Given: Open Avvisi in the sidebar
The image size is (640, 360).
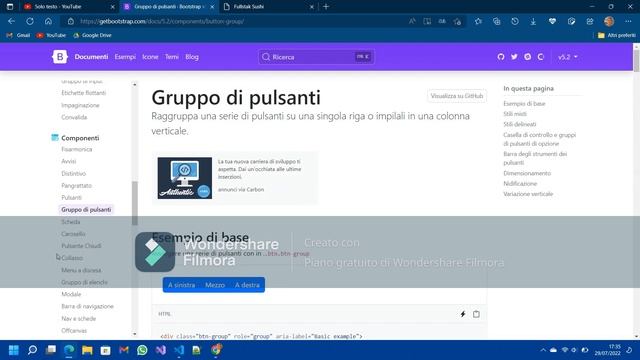Looking at the screenshot, I should tap(69, 161).
